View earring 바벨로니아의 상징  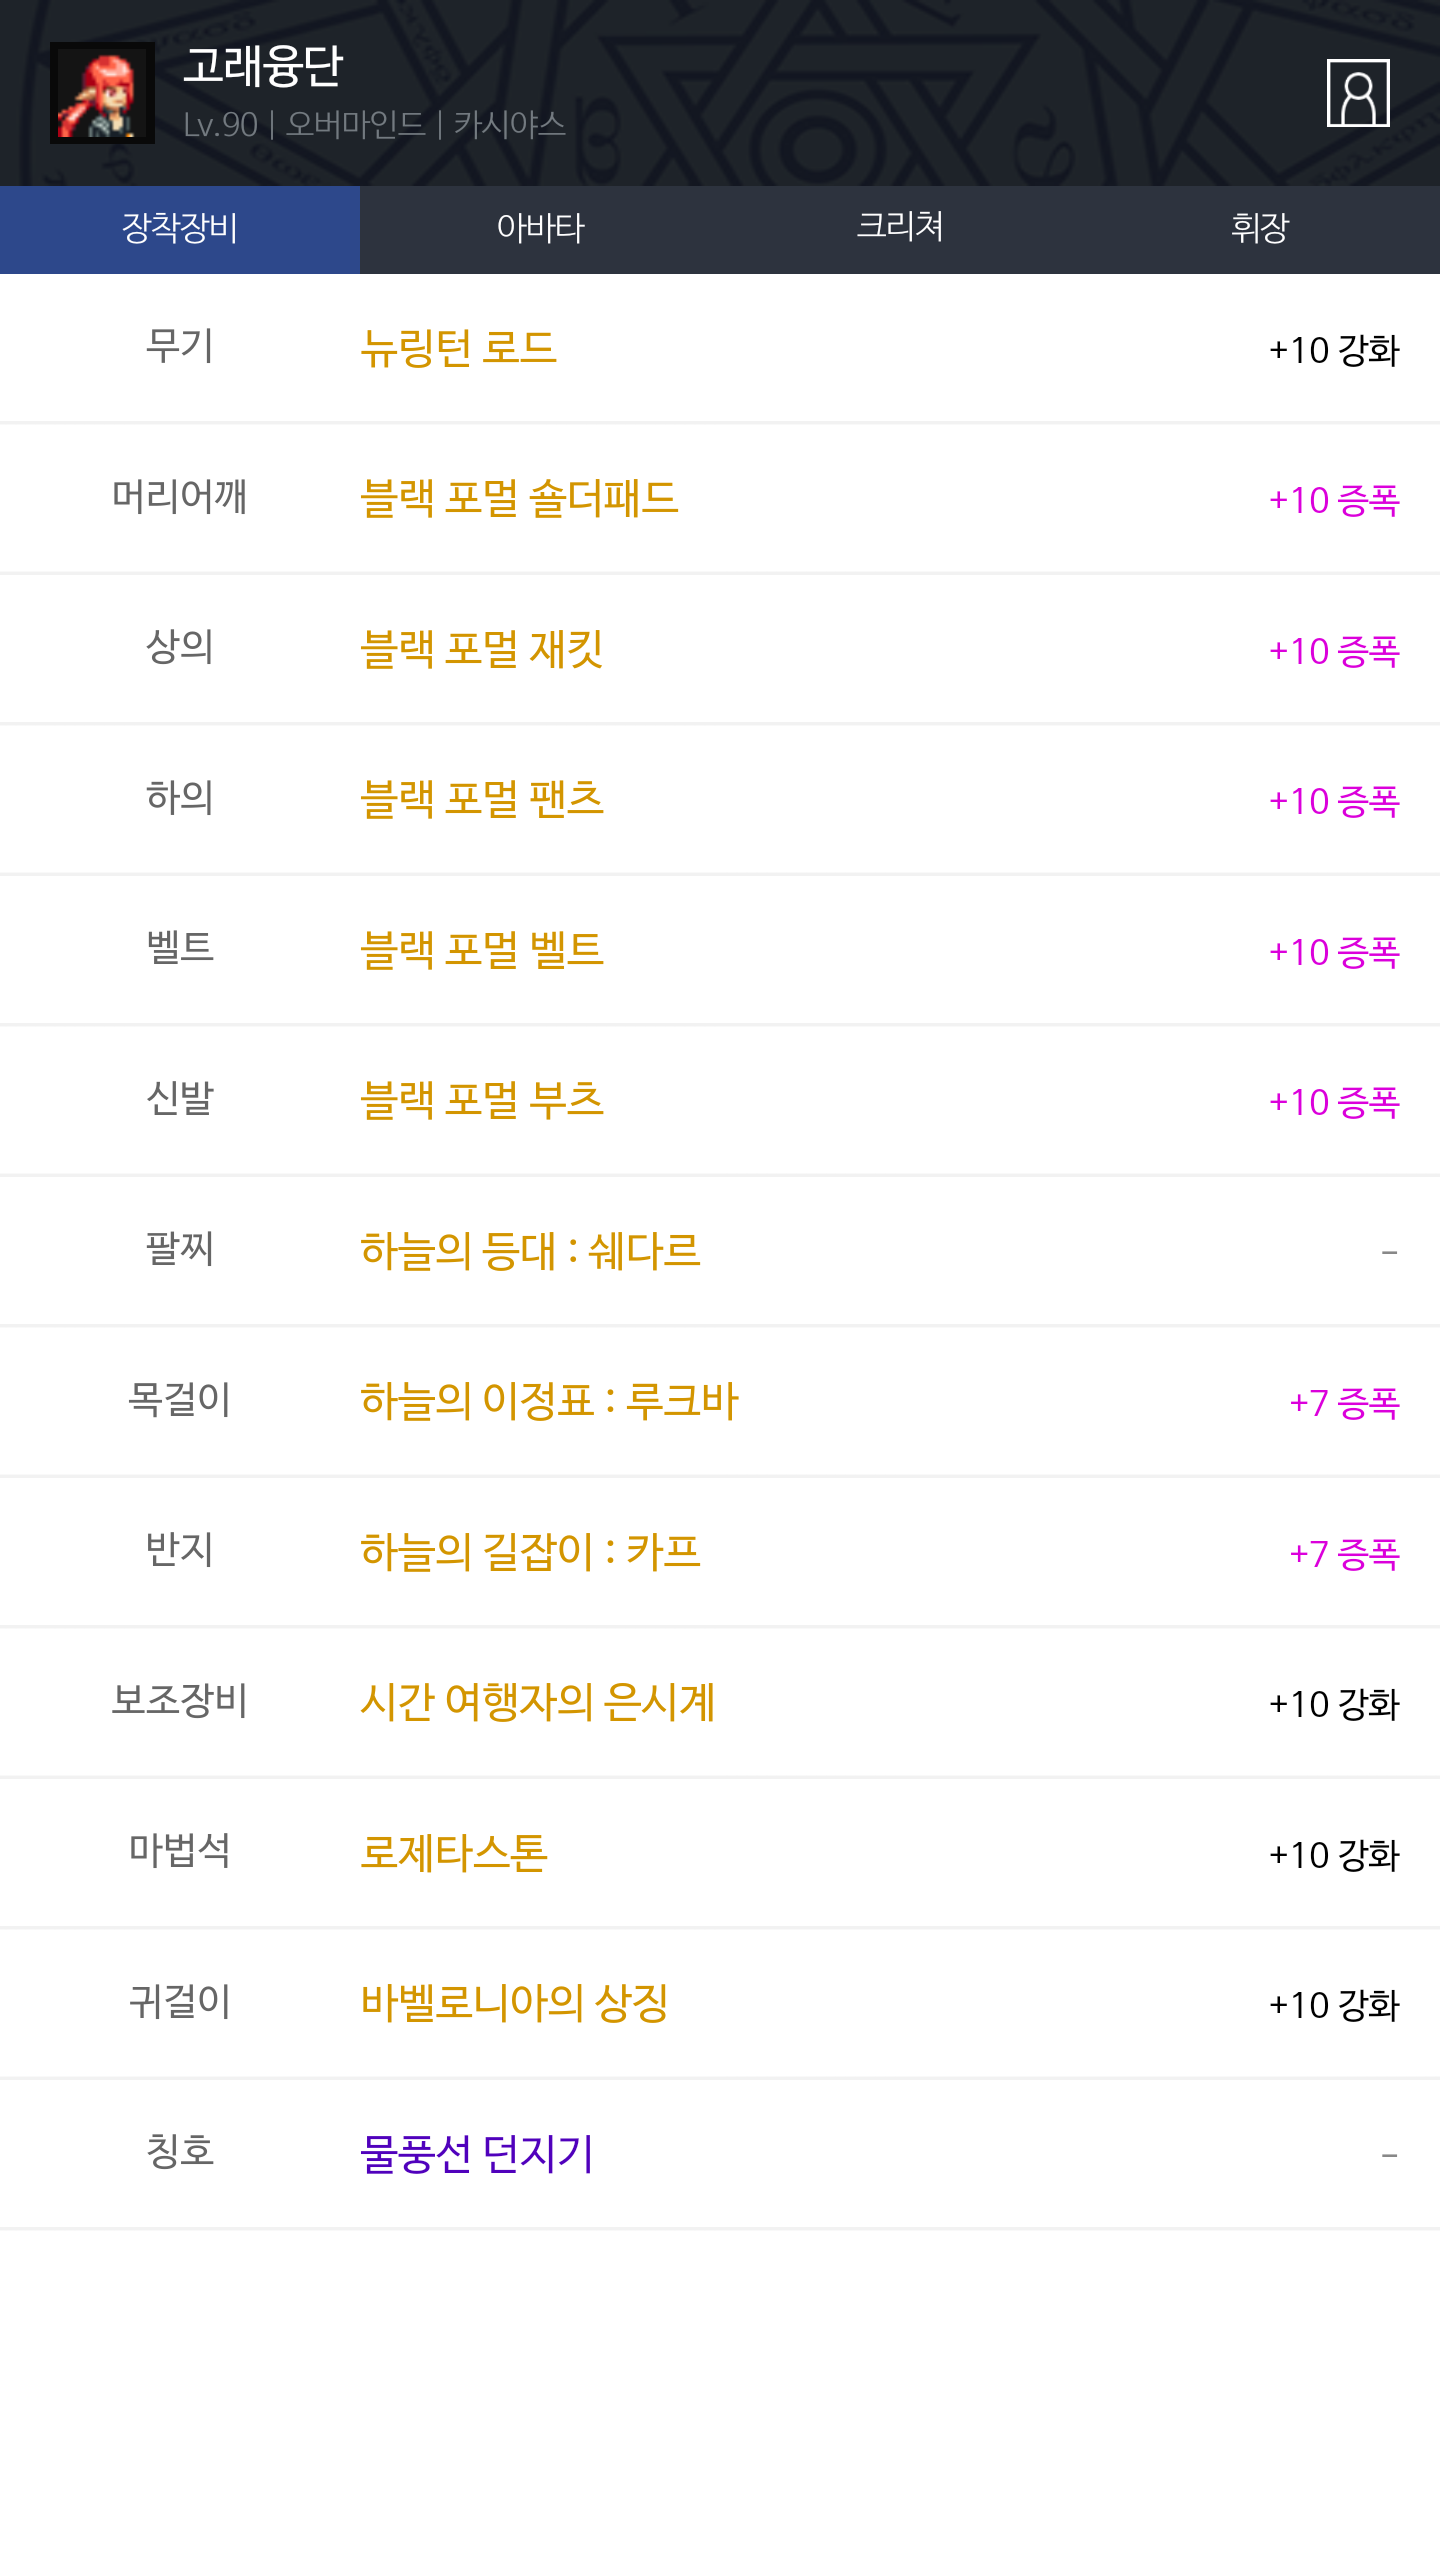point(514,2004)
